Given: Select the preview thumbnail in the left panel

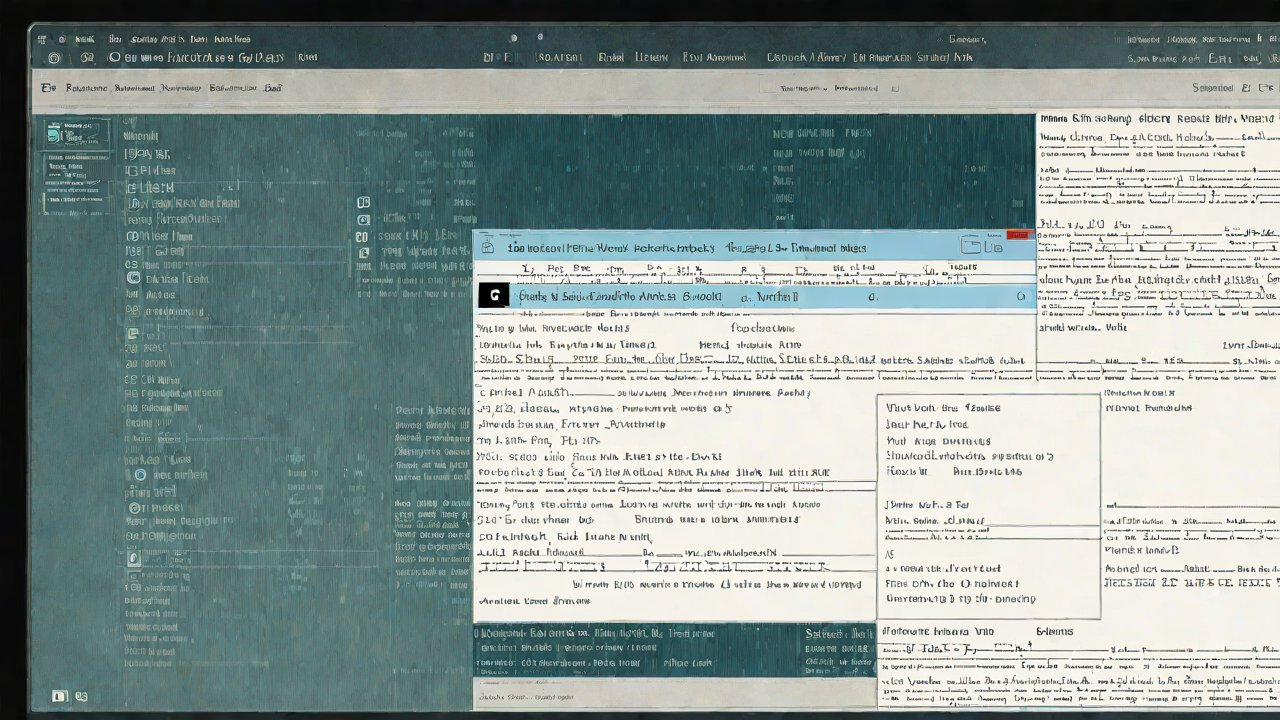Looking at the screenshot, I should [76, 134].
